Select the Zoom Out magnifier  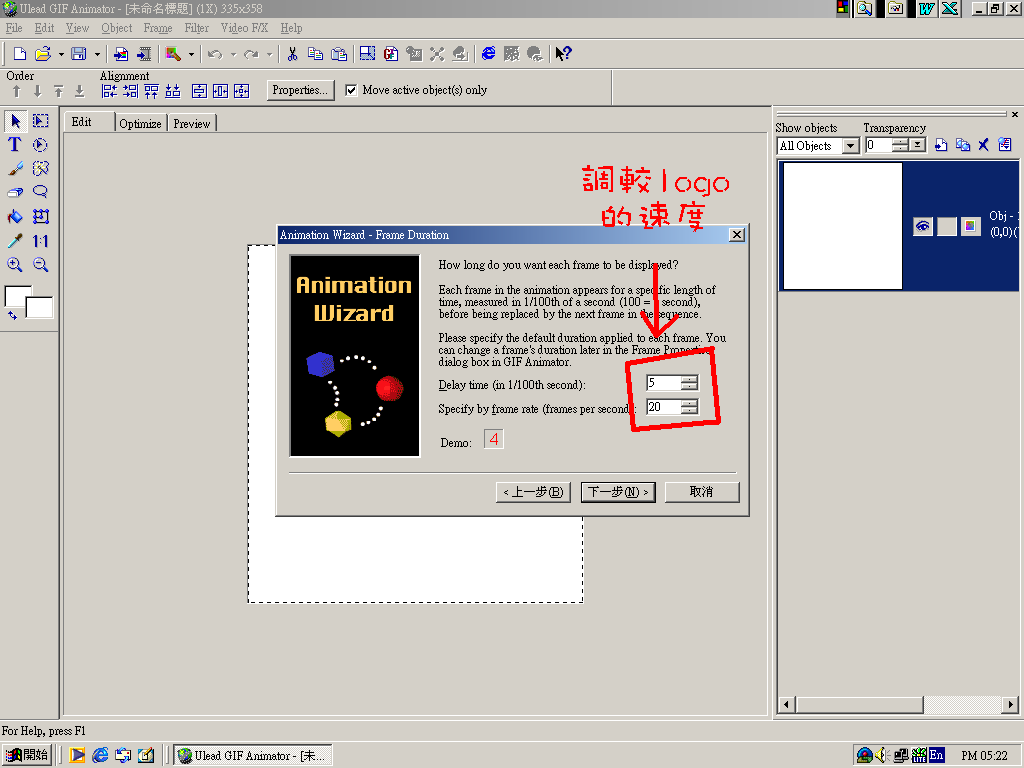tap(40, 264)
